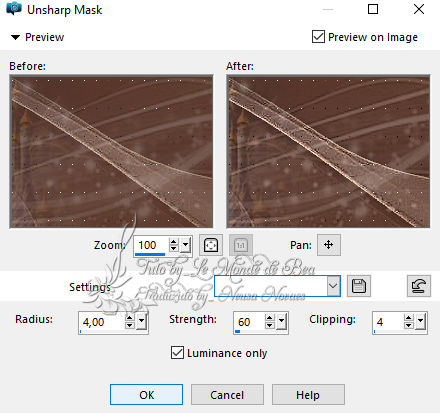Click inside the Radius value field
This screenshot has width=440, height=413.
tap(102, 322)
